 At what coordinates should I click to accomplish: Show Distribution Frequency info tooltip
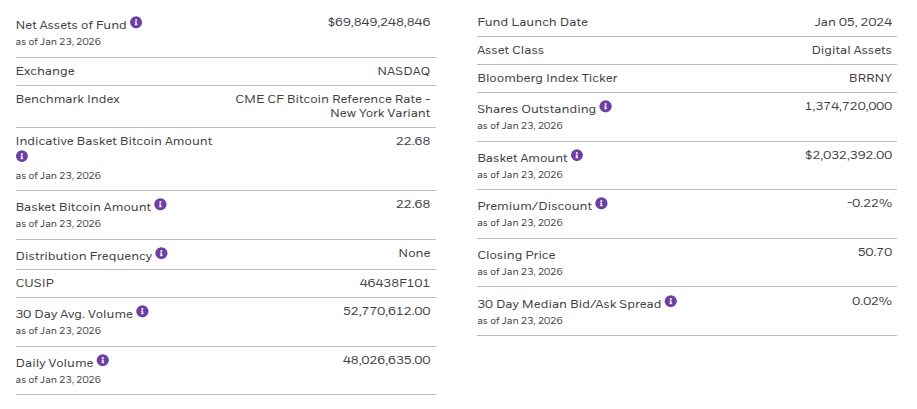click(161, 254)
